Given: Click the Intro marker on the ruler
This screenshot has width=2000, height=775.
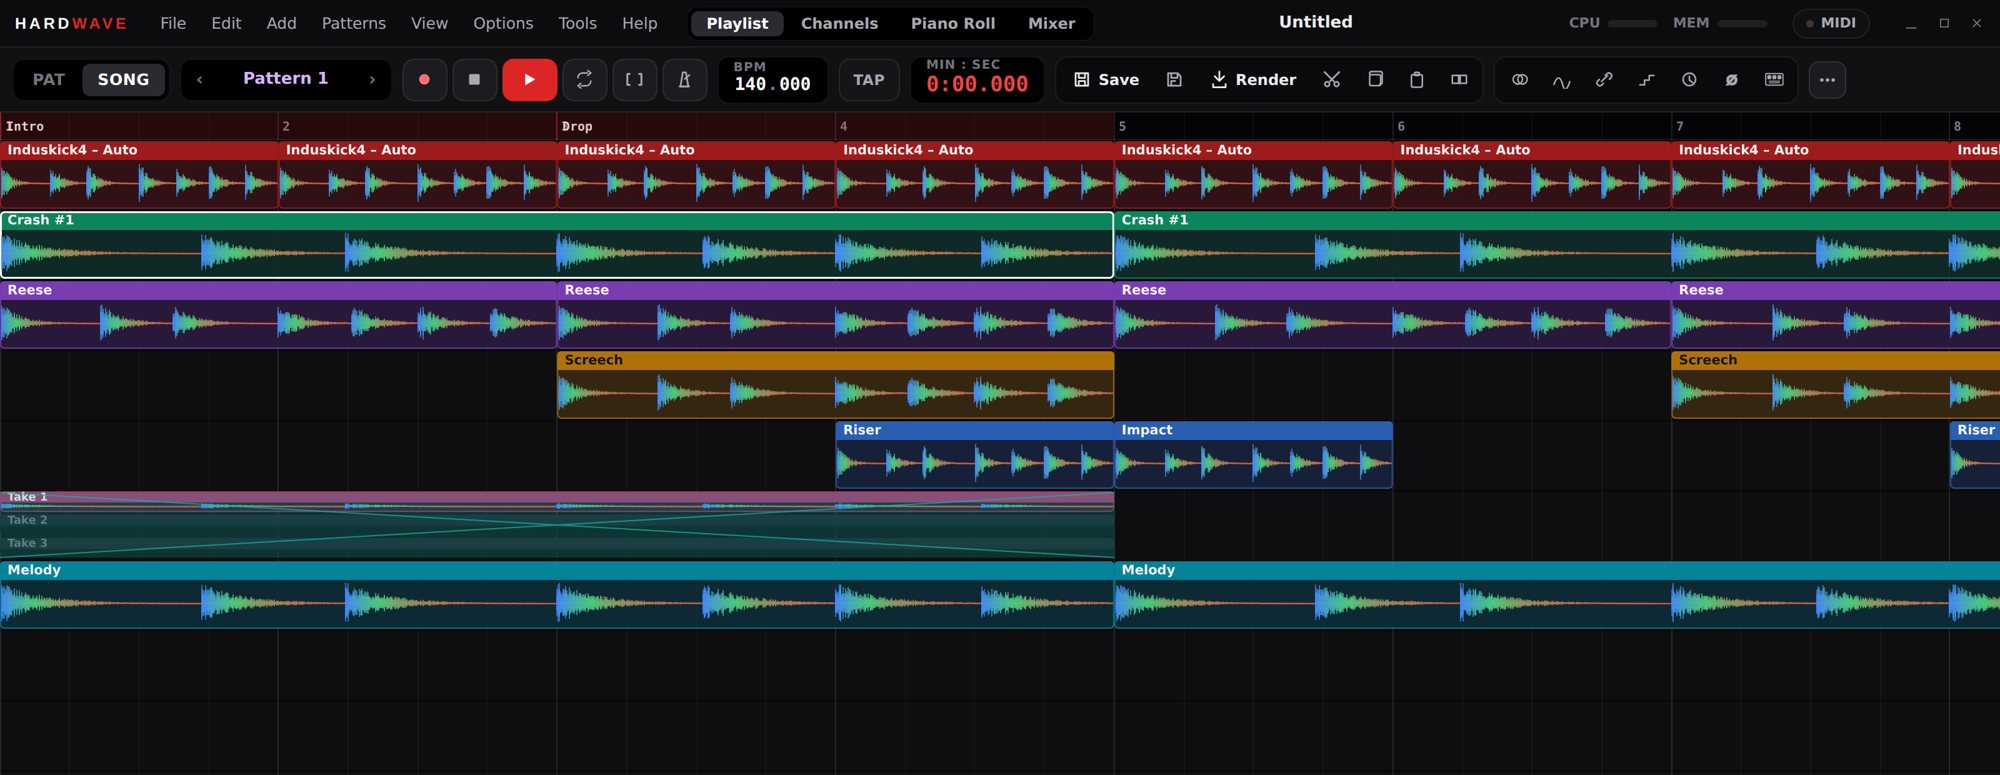Looking at the screenshot, I should click(x=25, y=127).
